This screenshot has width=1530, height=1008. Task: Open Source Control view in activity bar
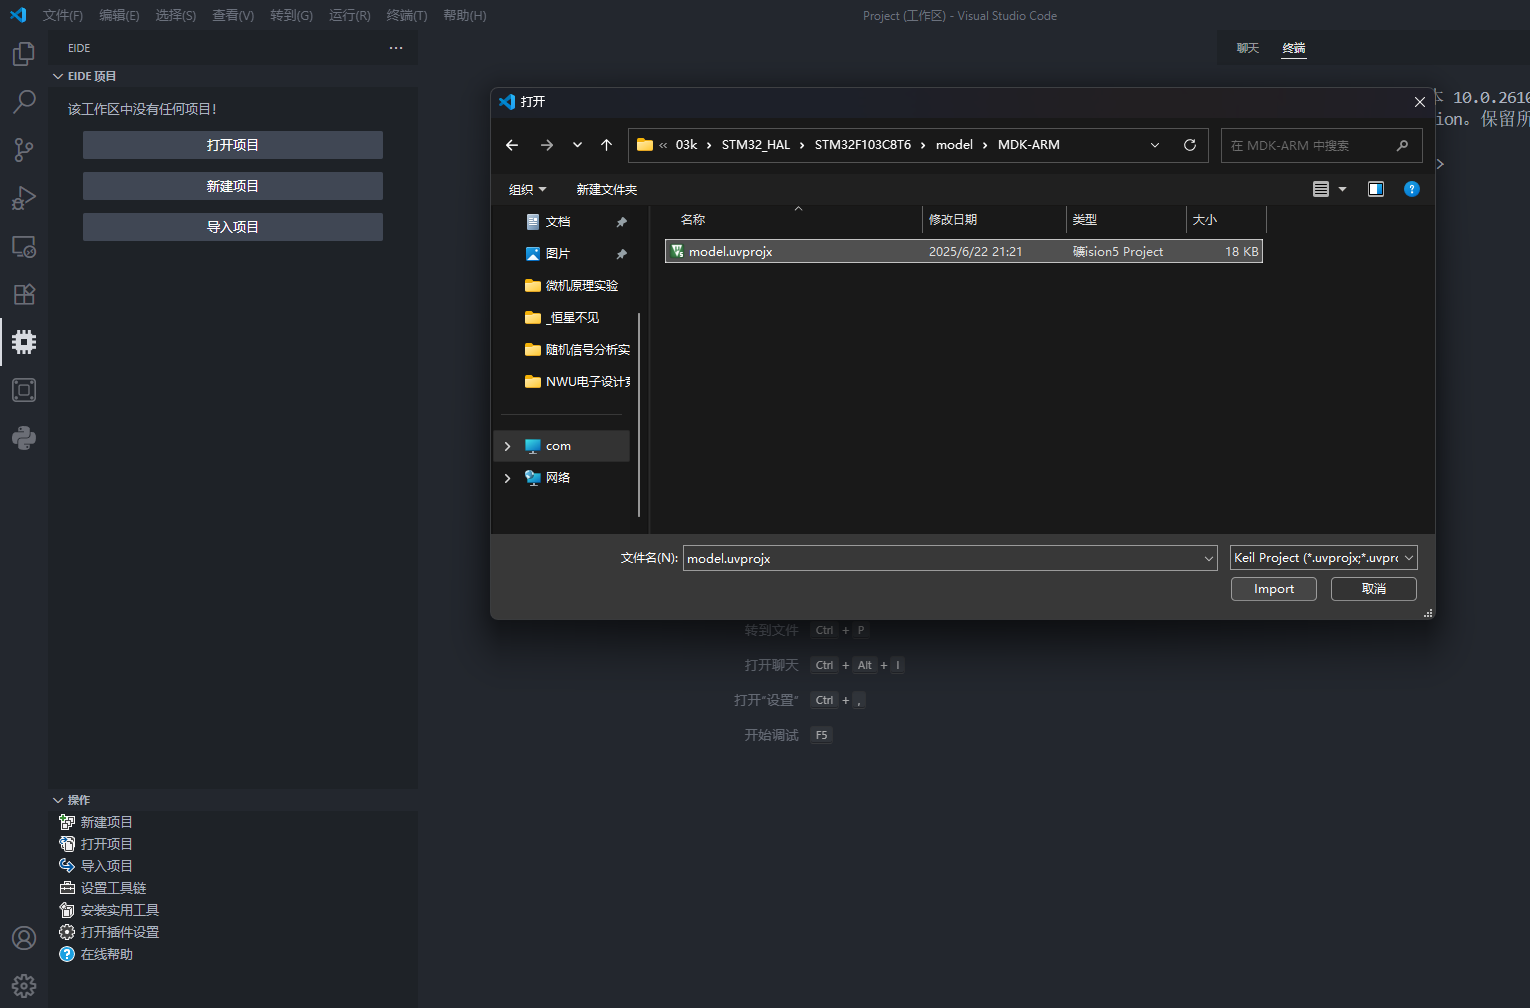24,150
